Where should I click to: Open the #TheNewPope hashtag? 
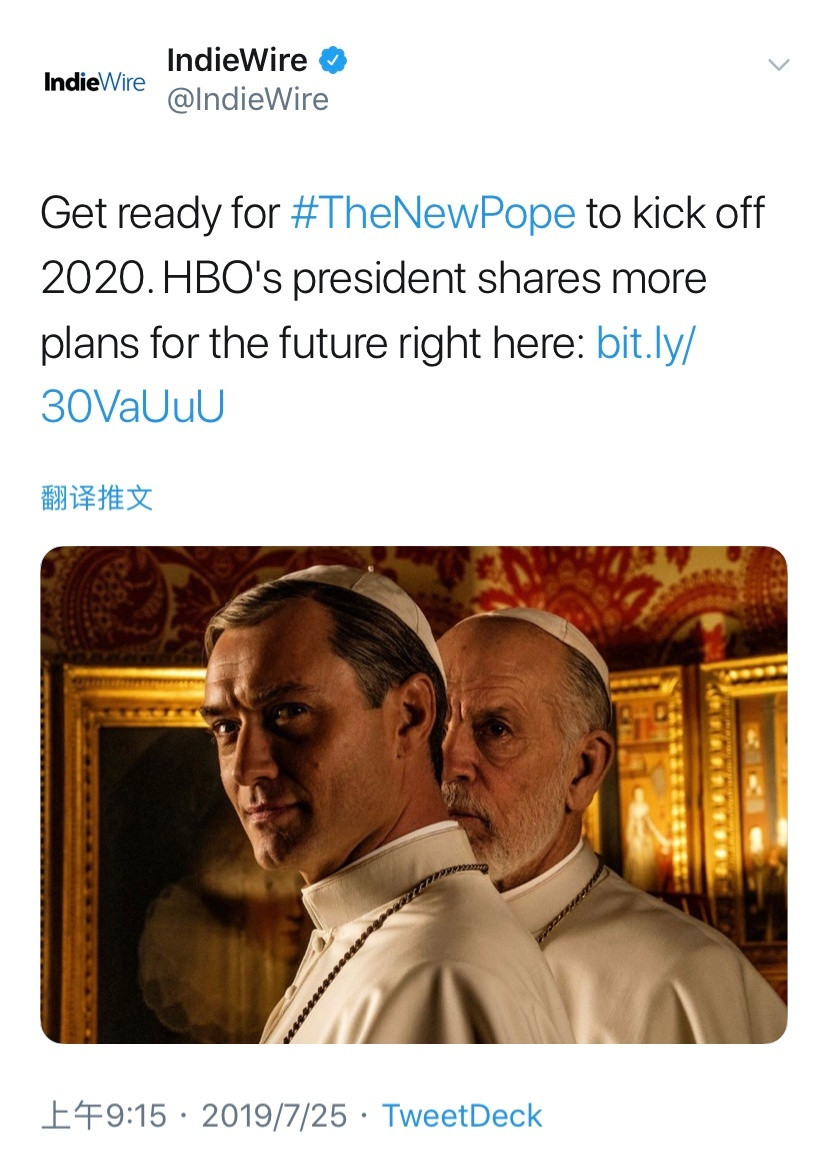[433, 215]
